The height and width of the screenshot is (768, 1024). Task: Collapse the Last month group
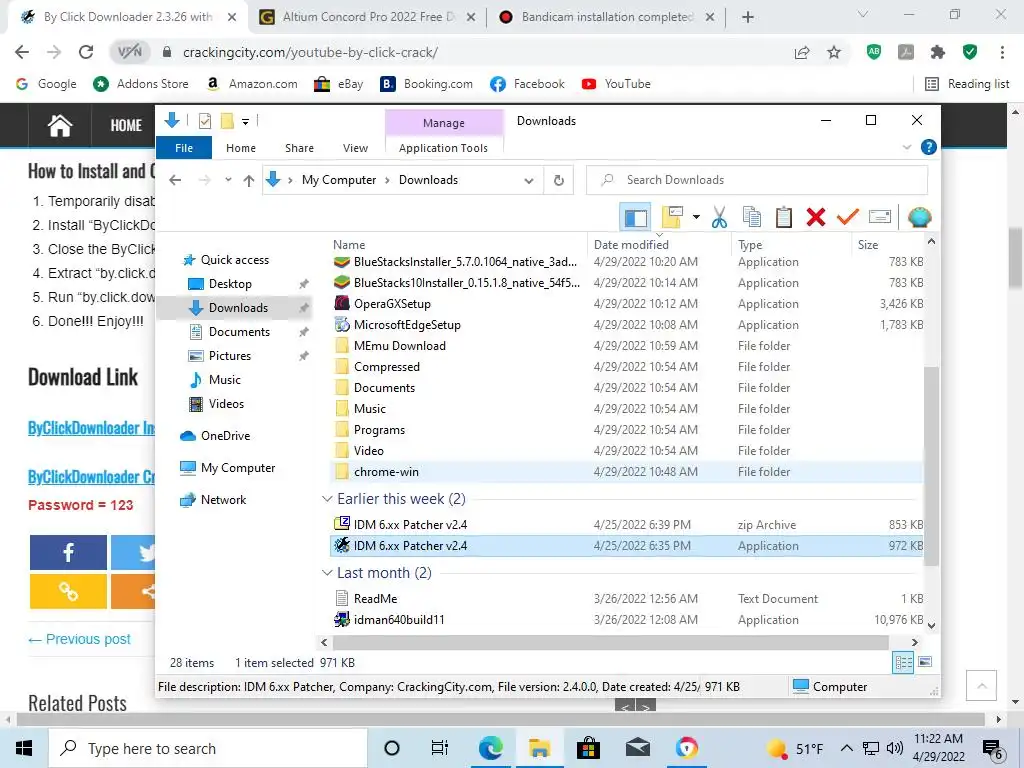coord(327,573)
